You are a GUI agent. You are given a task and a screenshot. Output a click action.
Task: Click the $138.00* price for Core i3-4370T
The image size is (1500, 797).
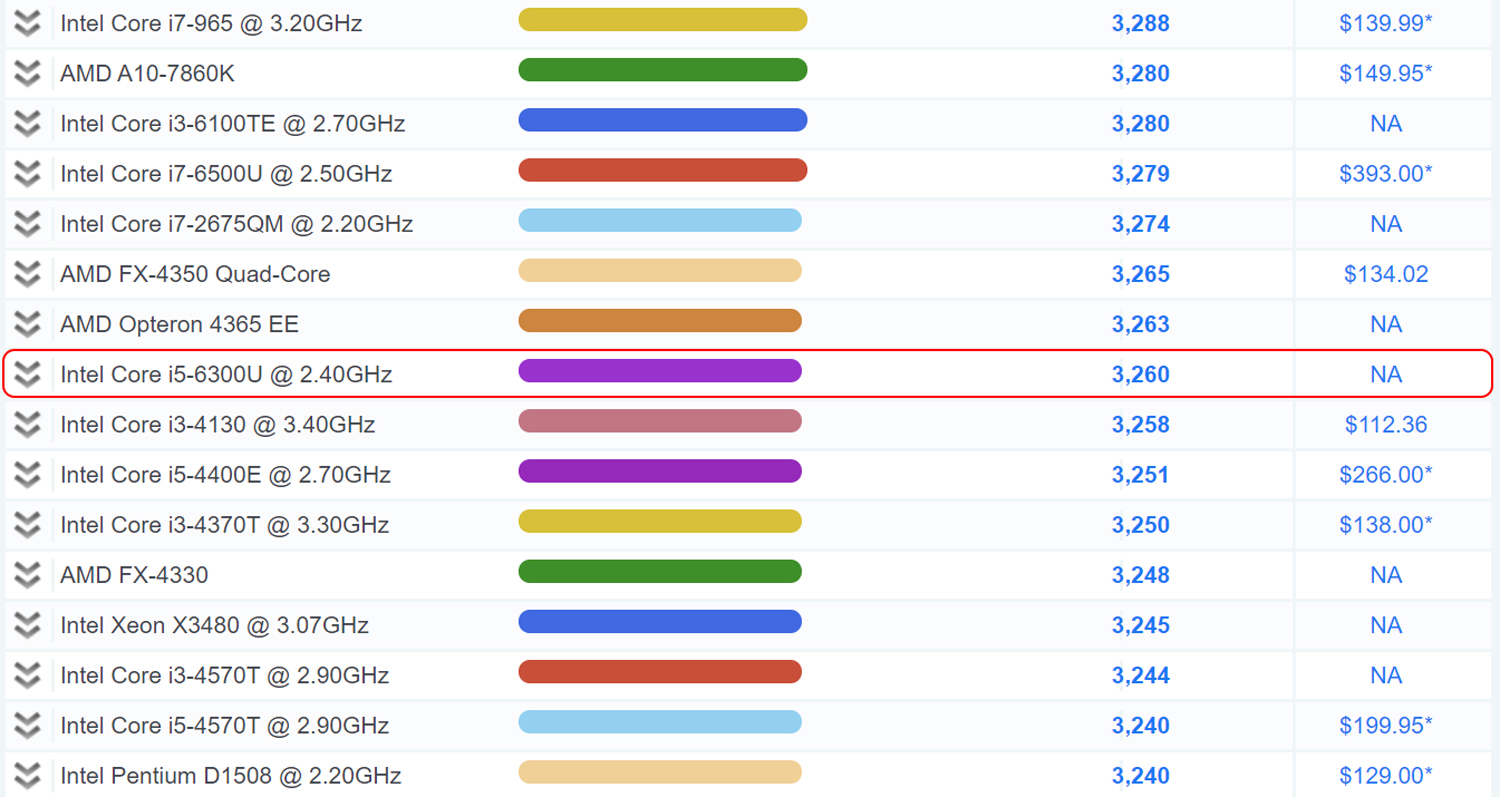[x=1386, y=524]
